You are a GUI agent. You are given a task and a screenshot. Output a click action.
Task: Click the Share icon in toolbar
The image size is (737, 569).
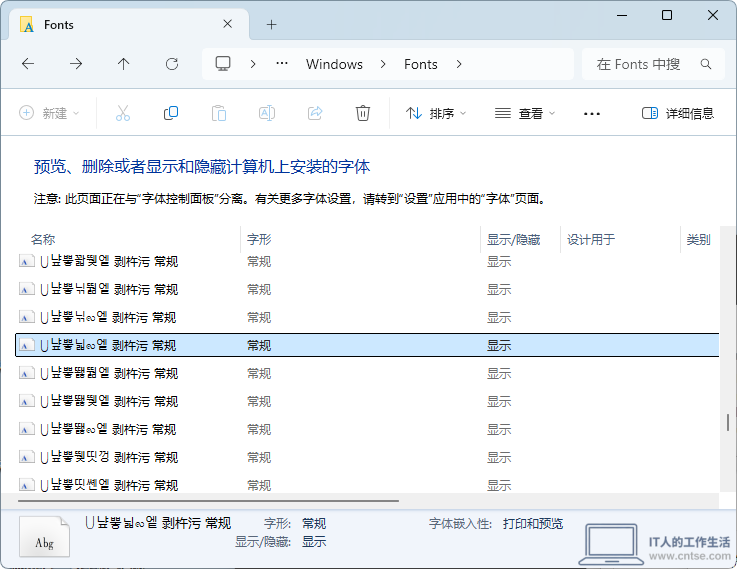[x=315, y=113]
